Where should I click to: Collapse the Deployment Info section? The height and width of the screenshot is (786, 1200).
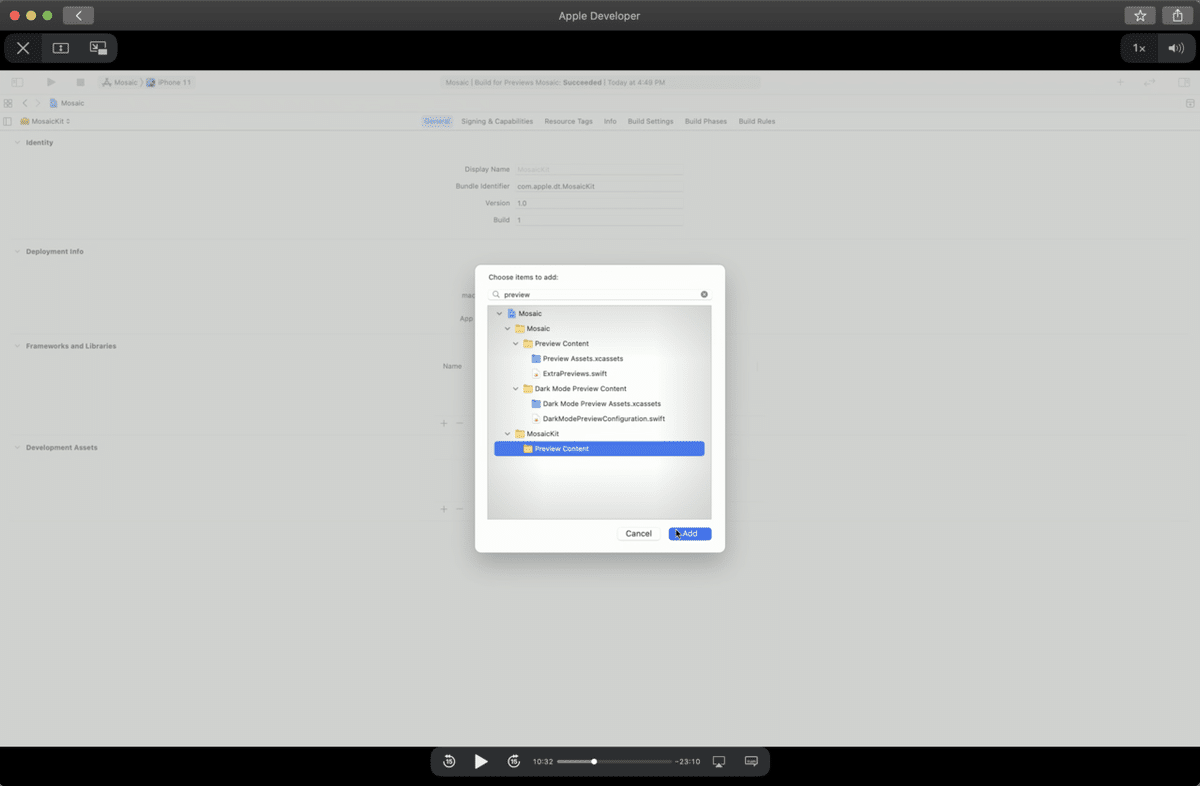tap(17, 252)
